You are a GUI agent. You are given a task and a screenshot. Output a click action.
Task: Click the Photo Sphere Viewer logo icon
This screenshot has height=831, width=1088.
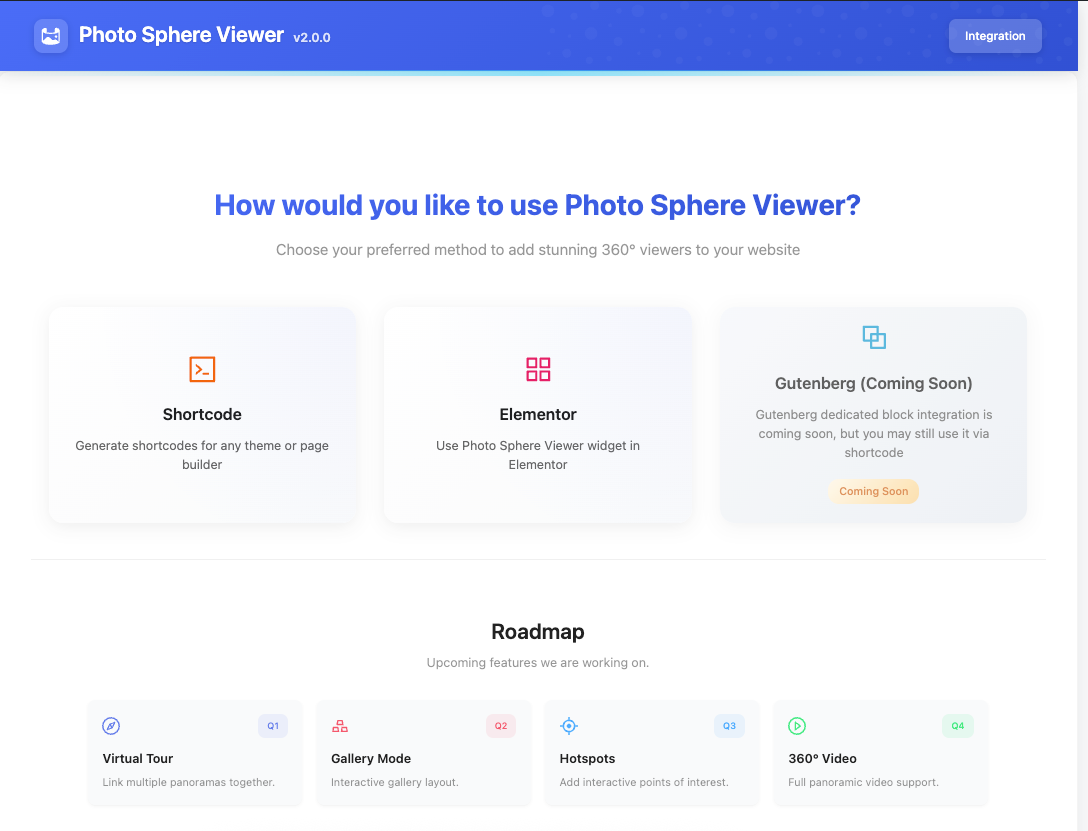[51, 36]
